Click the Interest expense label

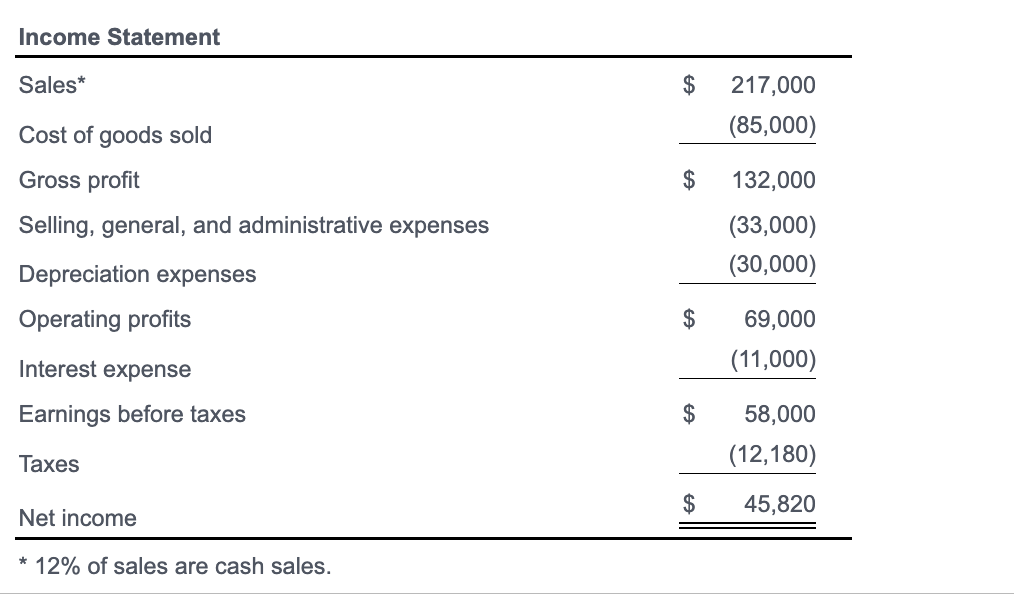105,369
